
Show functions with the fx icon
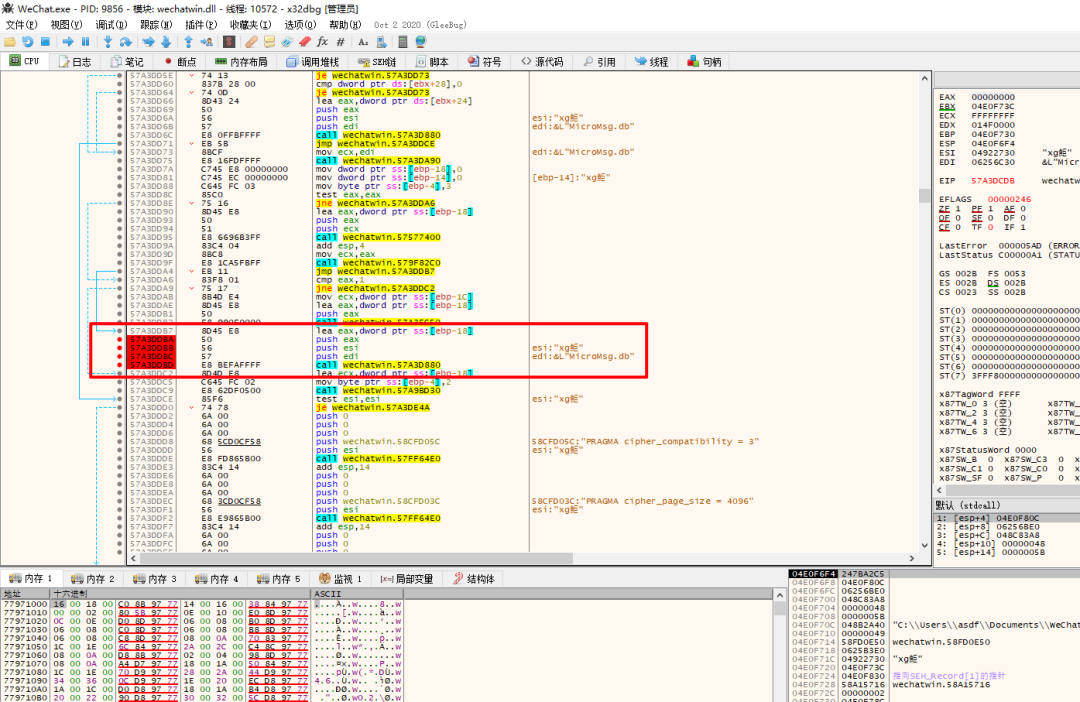pyautogui.click(x=322, y=42)
